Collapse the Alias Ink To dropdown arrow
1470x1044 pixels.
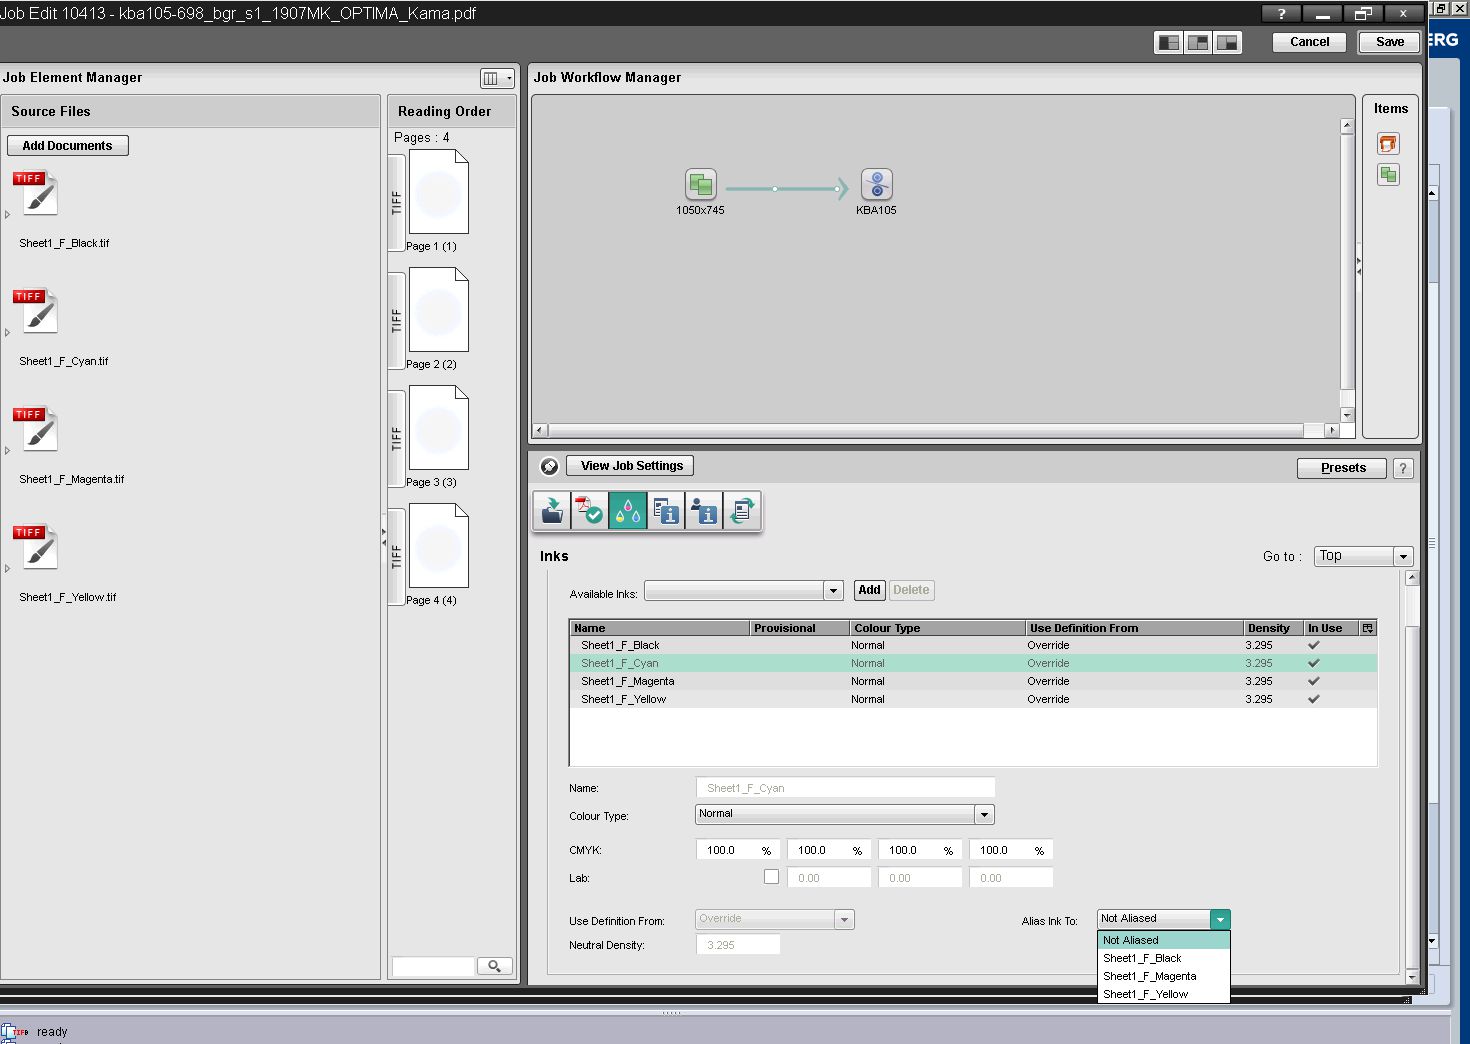click(x=1220, y=919)
